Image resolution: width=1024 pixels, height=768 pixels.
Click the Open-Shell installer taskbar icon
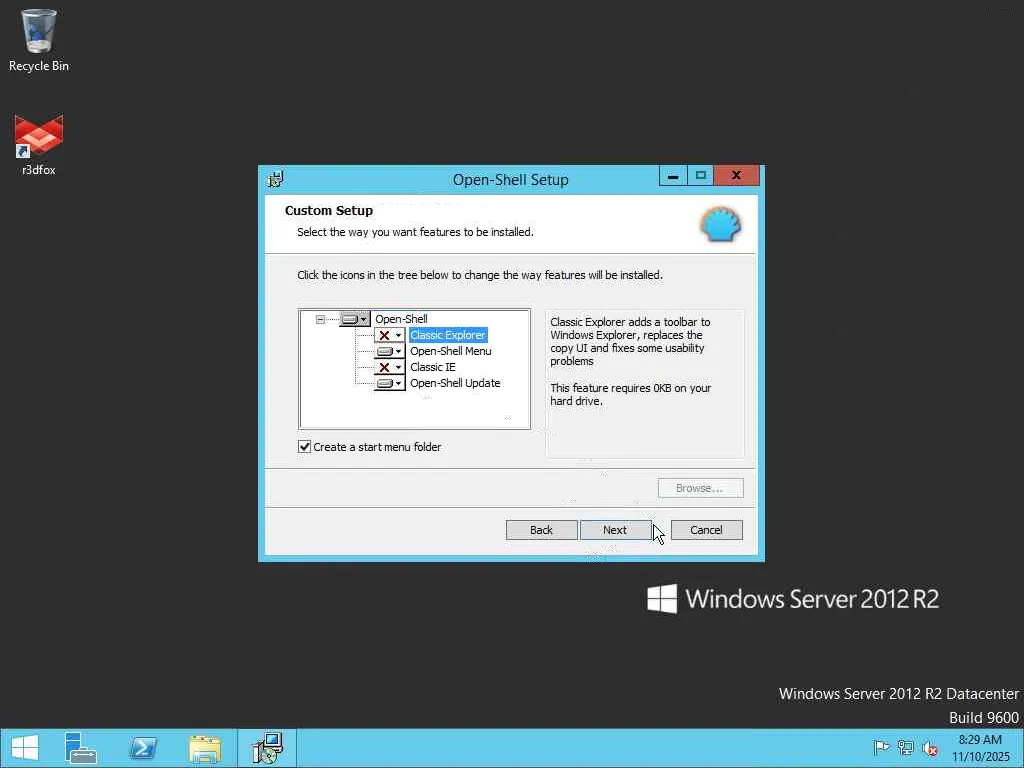tap(267, 748)
